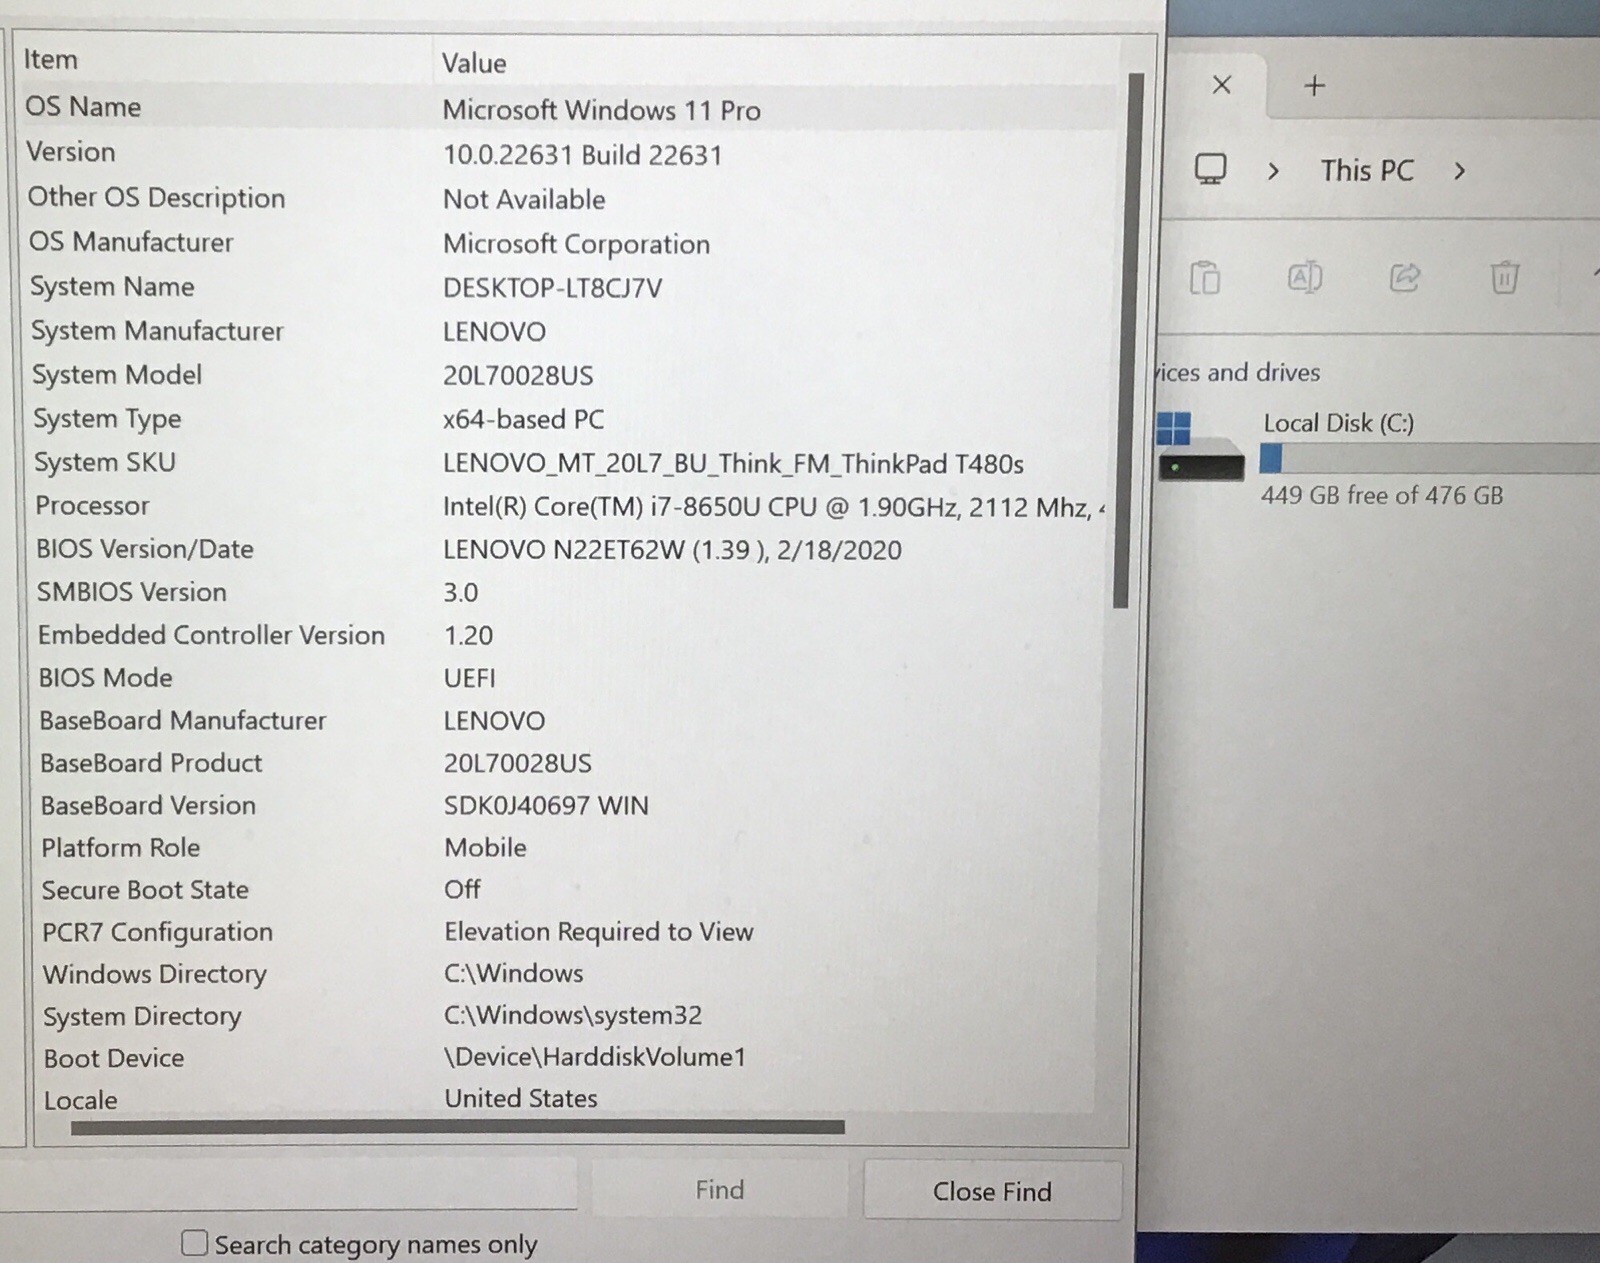Click the monitor icon in File Explorer address bar
The image size is (1600, 1263).
click(x=1210, y=169)
